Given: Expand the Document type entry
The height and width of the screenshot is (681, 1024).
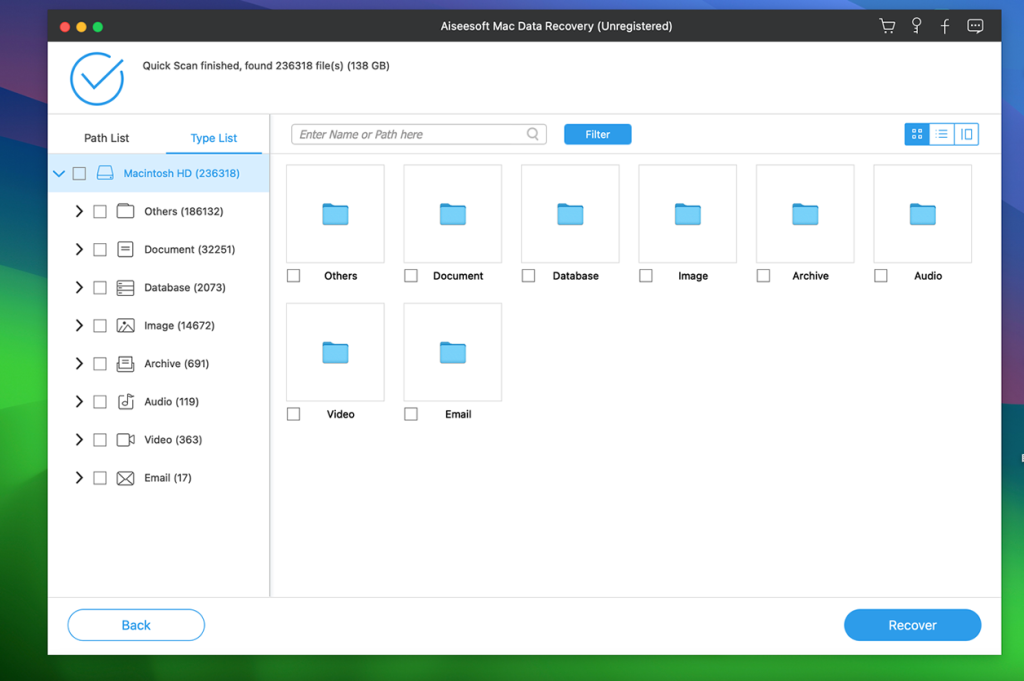Looking at the screenshot, I should tap(81, 249).
